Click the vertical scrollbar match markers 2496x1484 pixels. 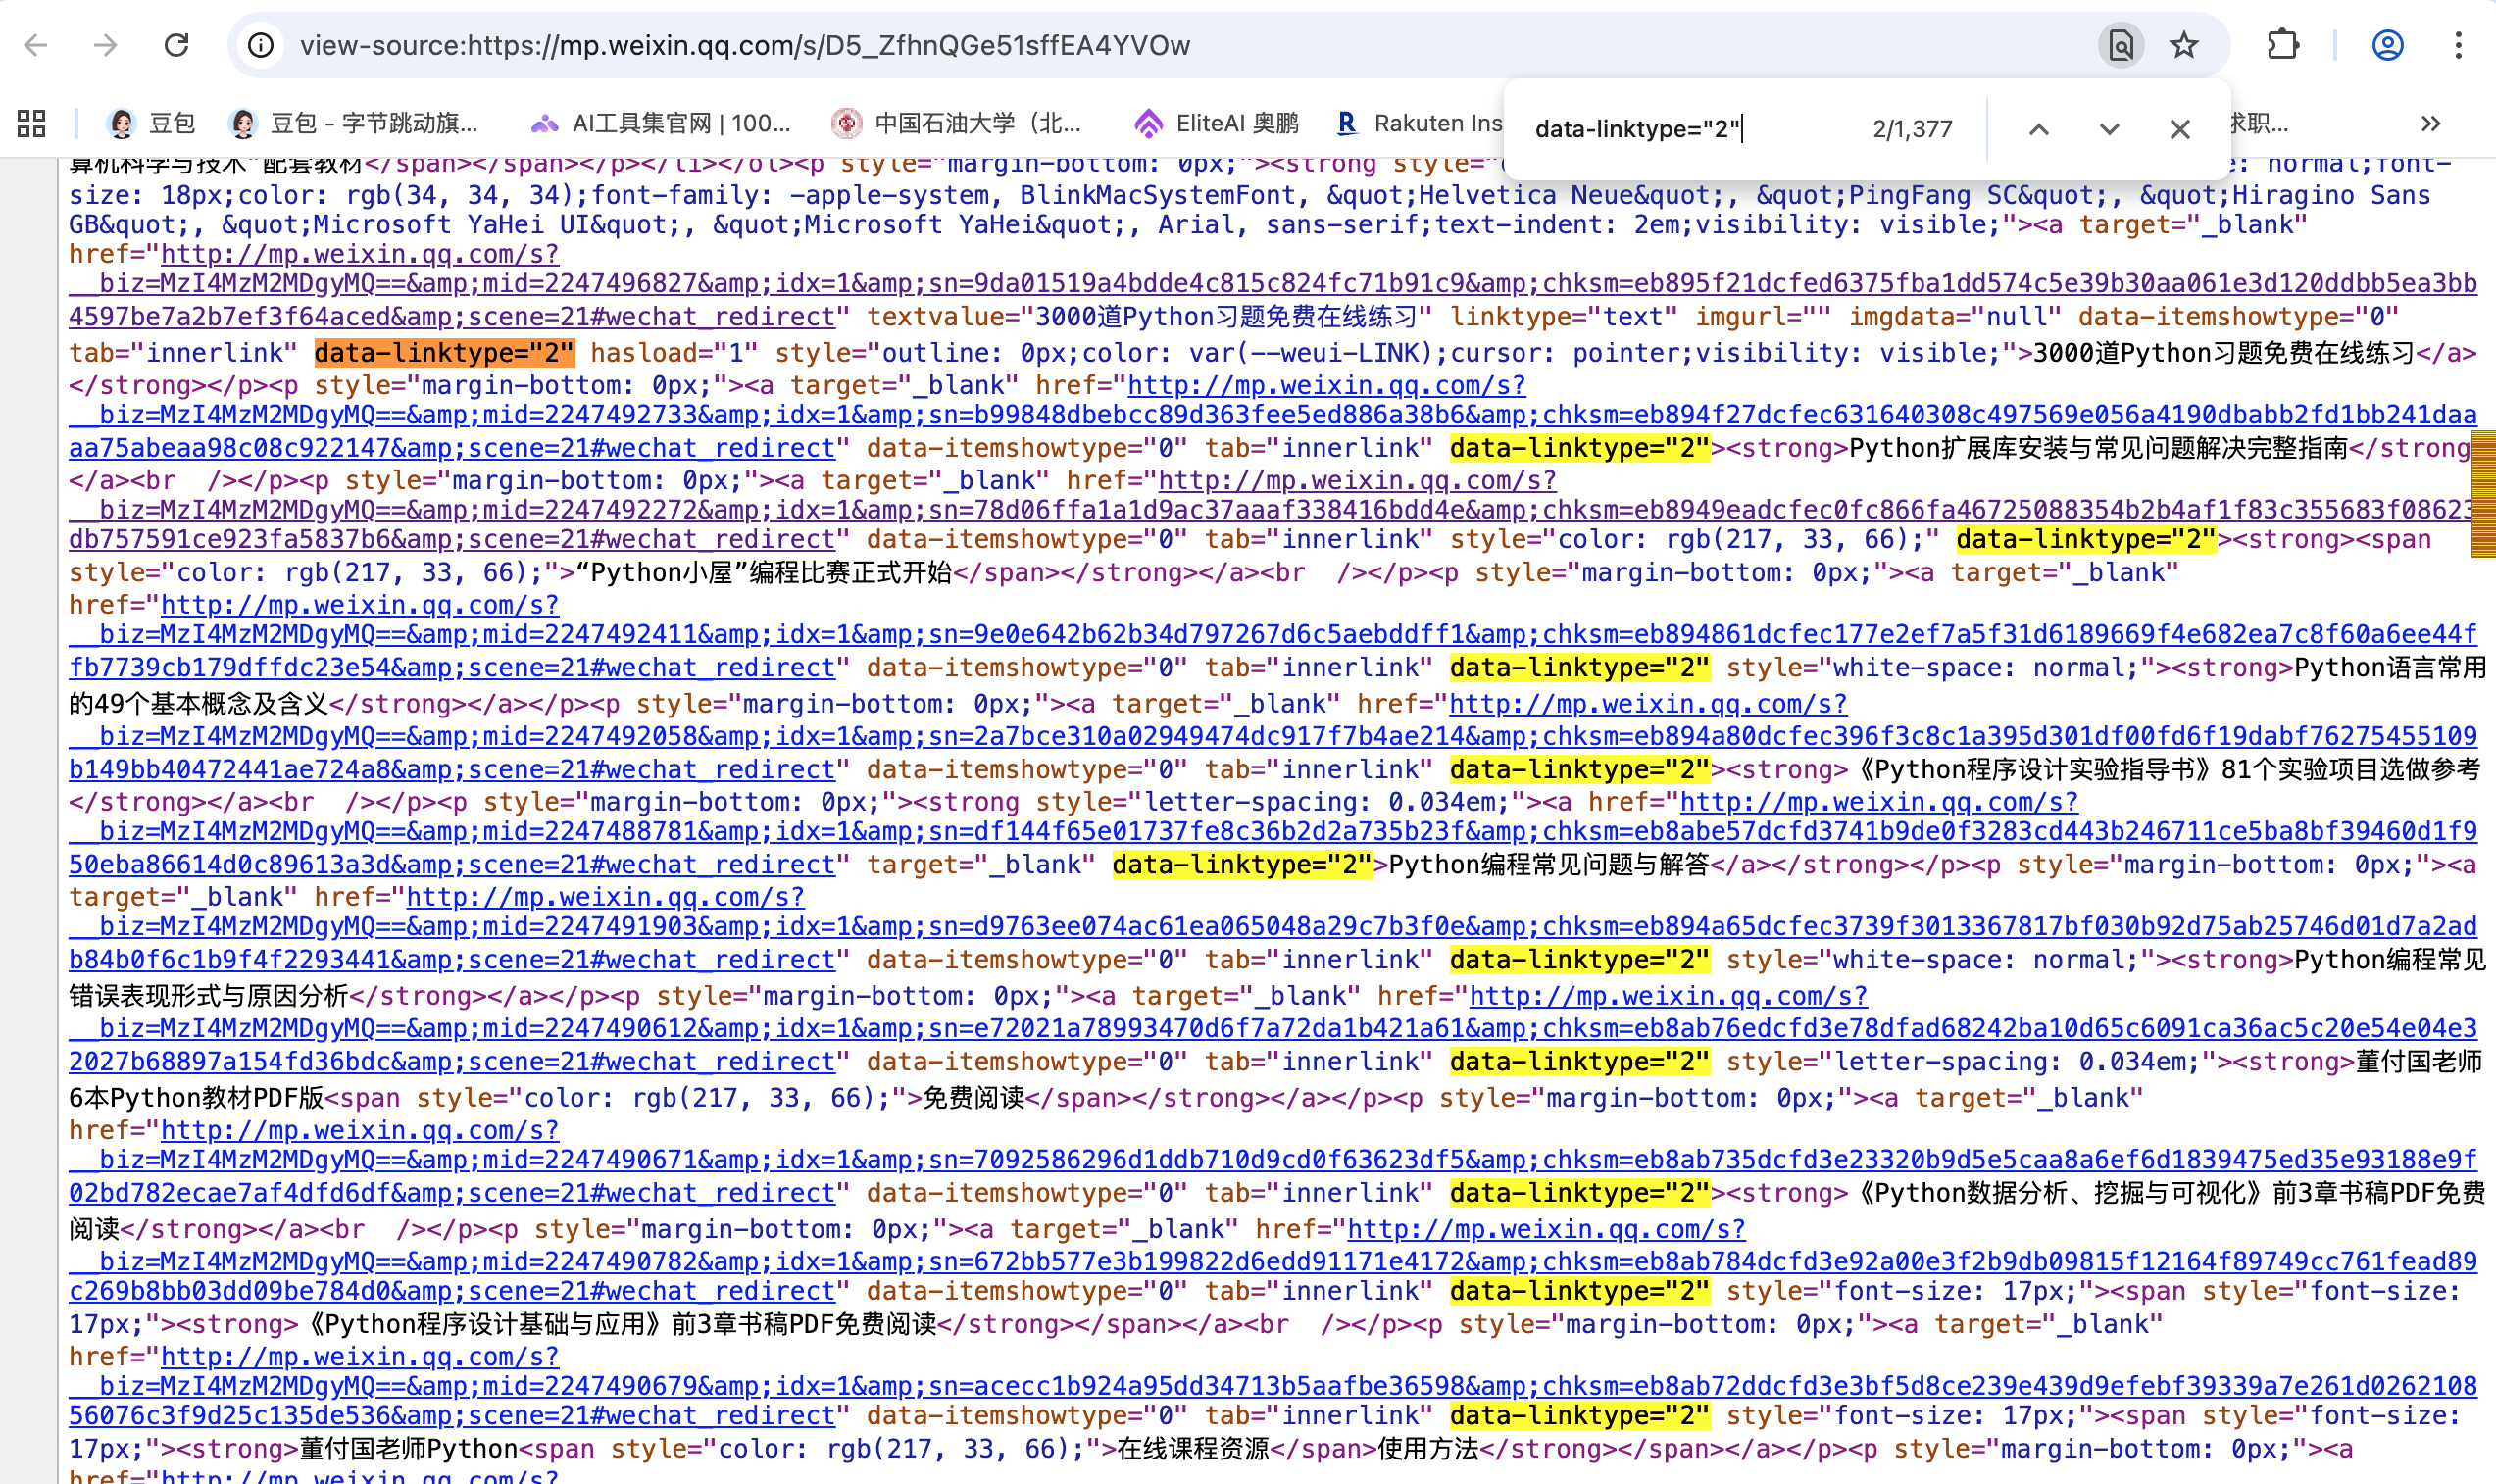2483,493
